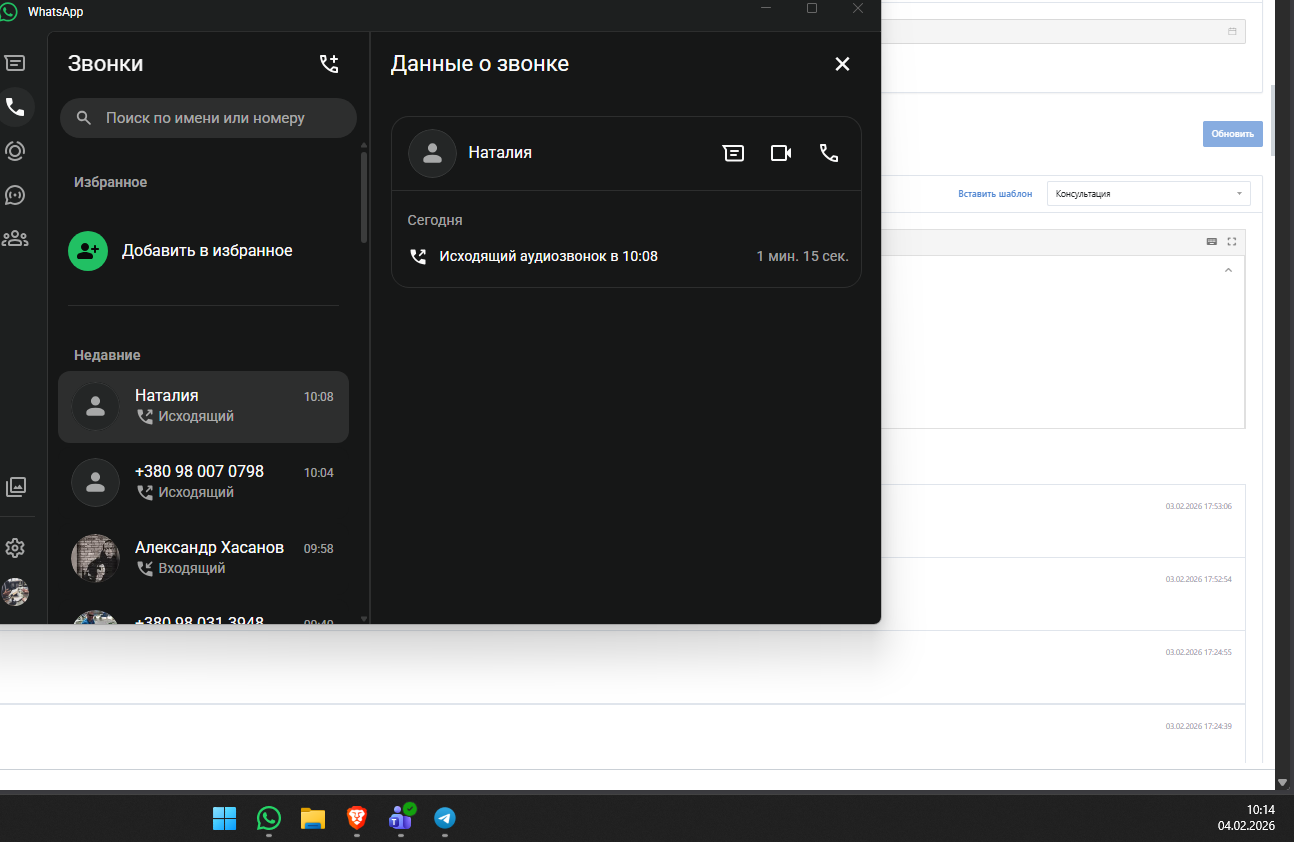
Task: Open WhatsApp settings gear icon
Action: click(x=15, y=548)
